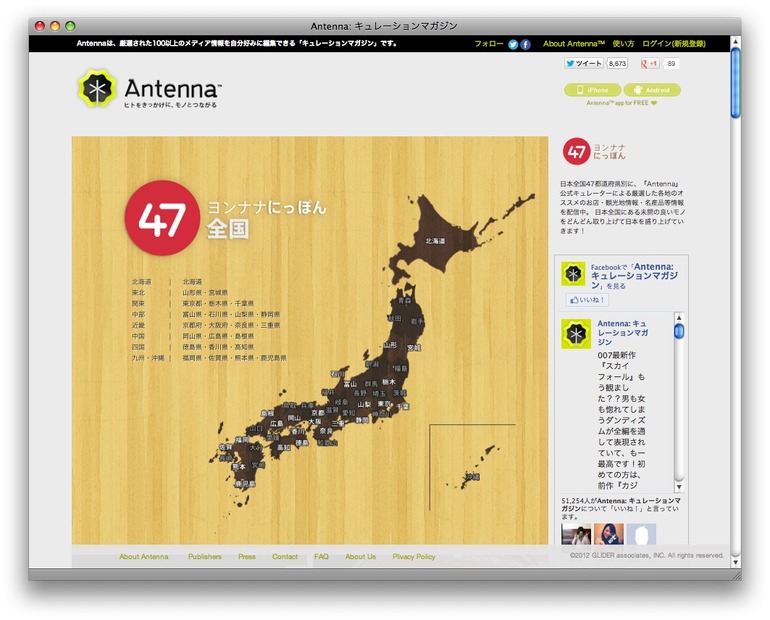This screenshot has width=770, height=620.
Task: Click 東京都 in the 関東 list row
Action: coord(192,303)
